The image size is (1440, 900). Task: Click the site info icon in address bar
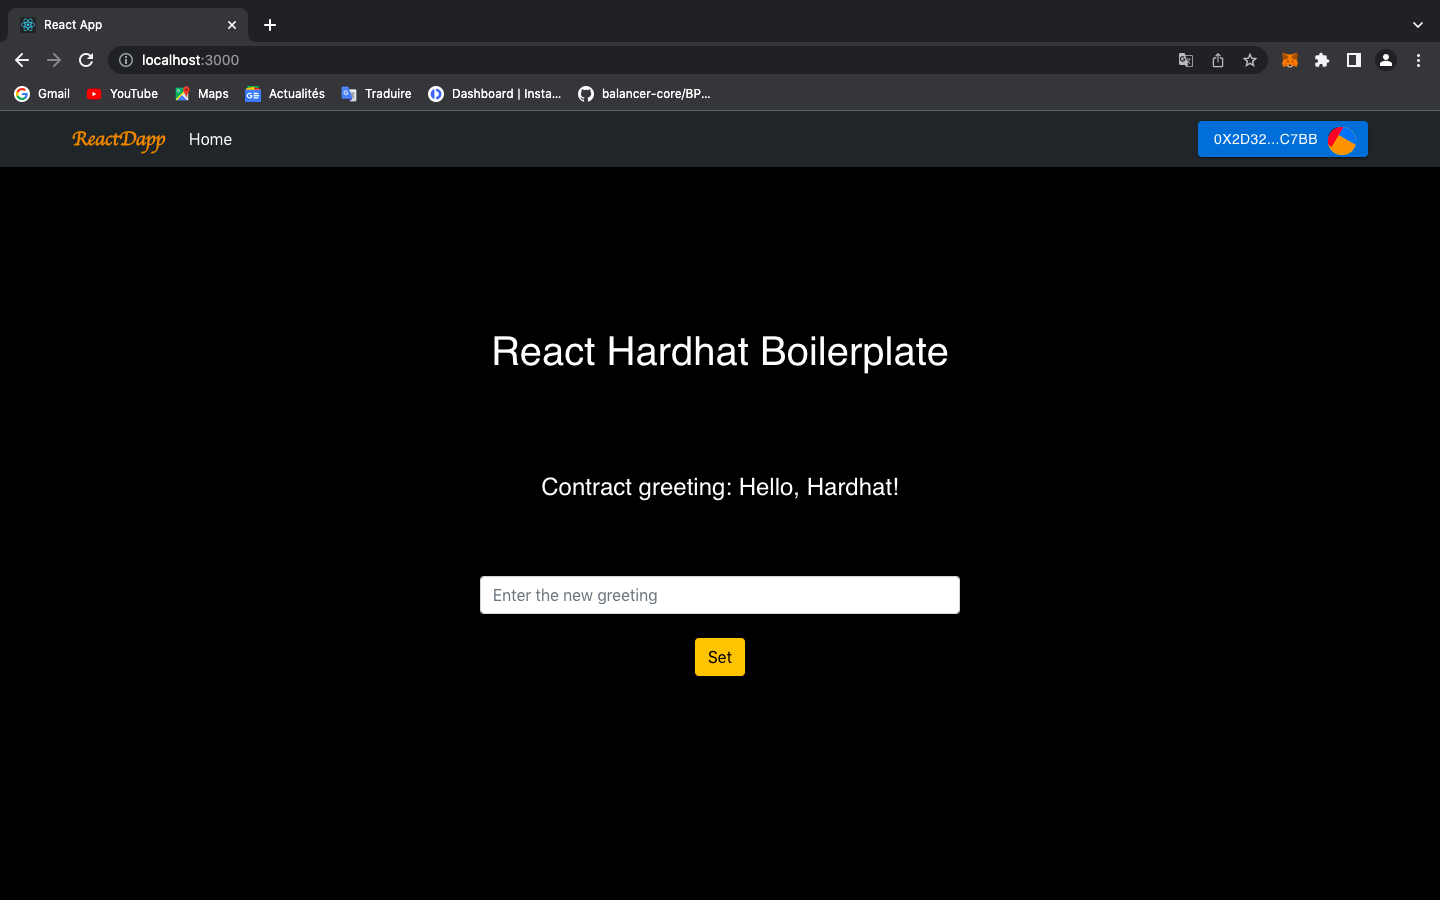click(x=125, y=60)
